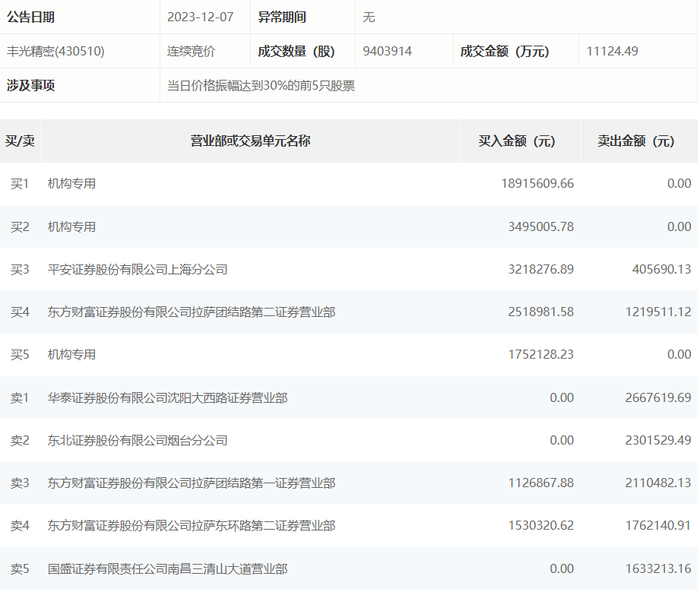The width and height of the screenshot is (700, 592).
Task: Click 东方财富证券拉萨团结路第二证券营业部
Action: (192, 312)
